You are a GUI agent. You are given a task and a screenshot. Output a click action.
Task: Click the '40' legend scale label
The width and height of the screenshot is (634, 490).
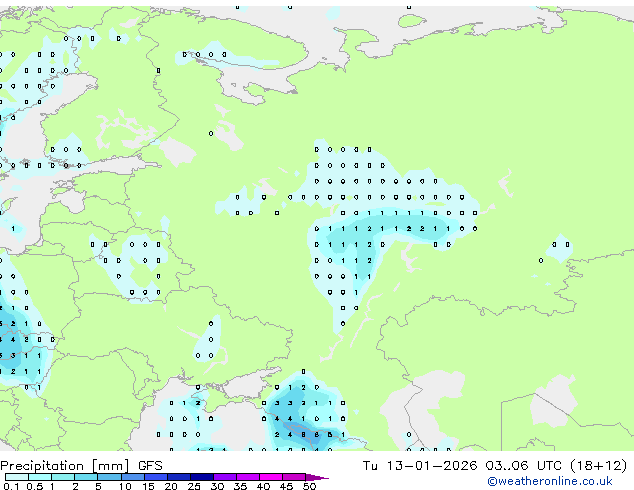[263, 486]
